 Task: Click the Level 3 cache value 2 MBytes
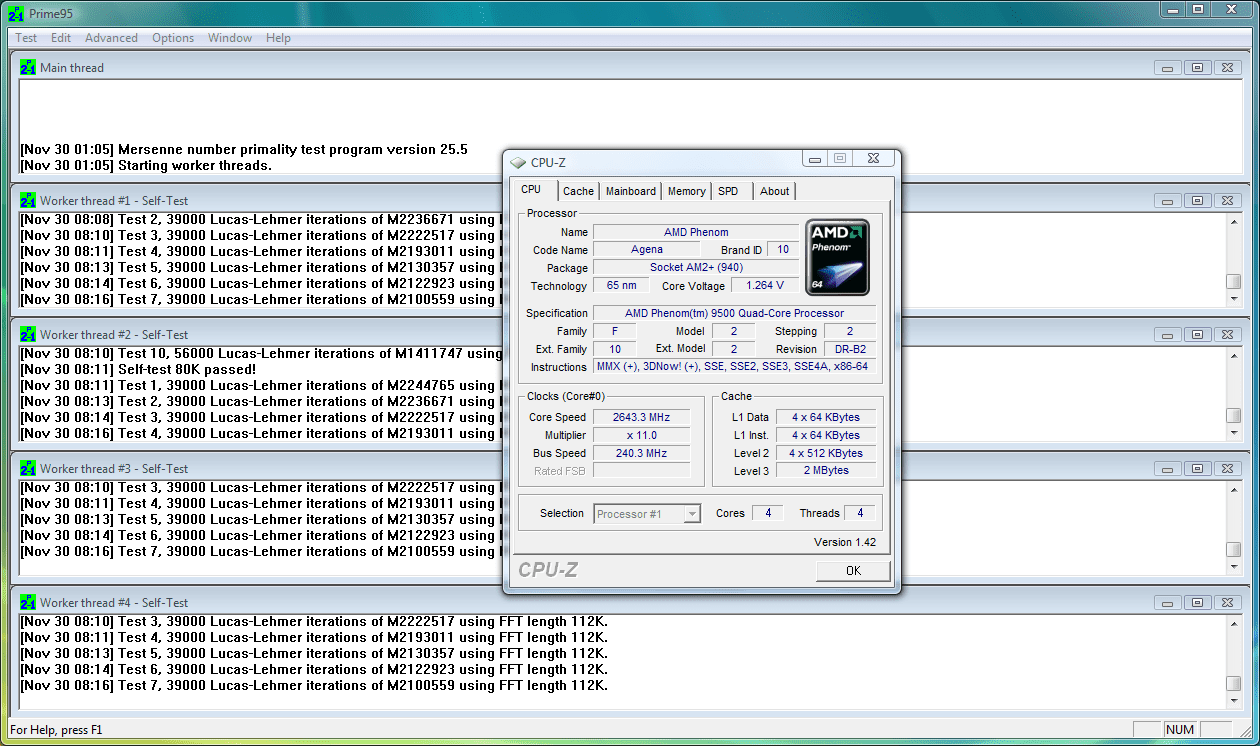coord(825,471)
